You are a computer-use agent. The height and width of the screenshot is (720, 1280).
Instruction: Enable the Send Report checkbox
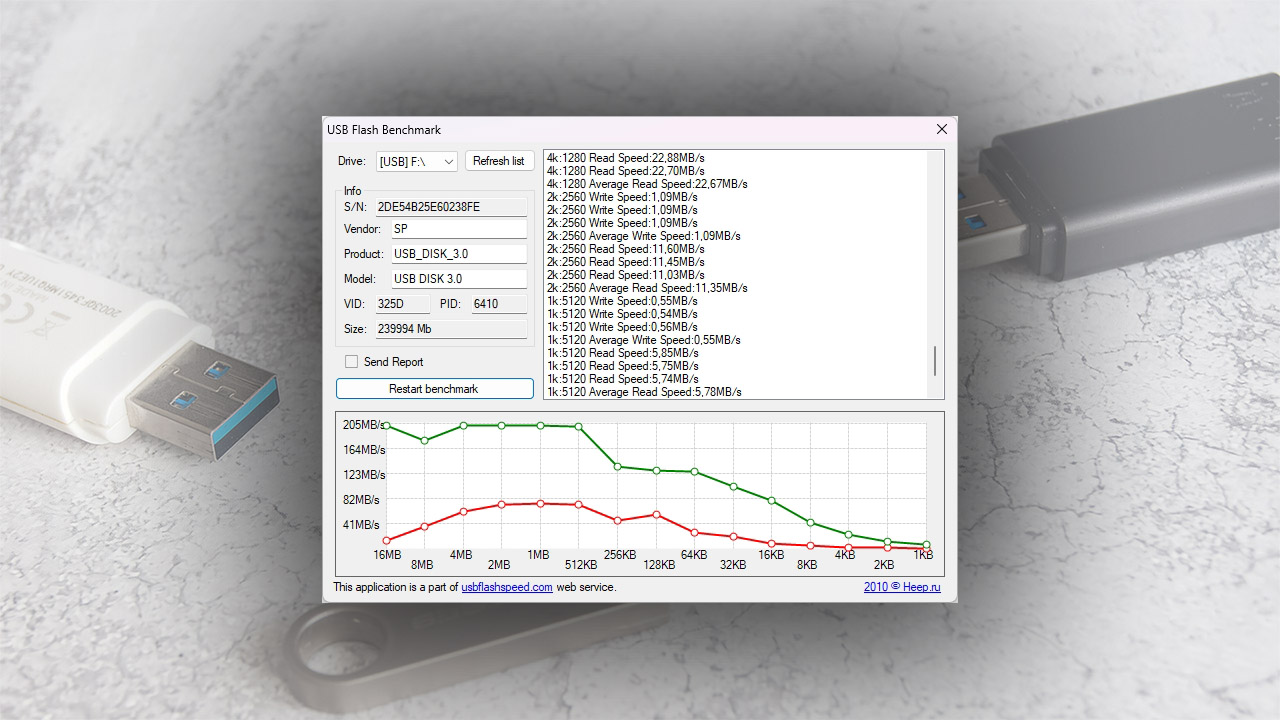pyautogui.click(x=351, y=362)
